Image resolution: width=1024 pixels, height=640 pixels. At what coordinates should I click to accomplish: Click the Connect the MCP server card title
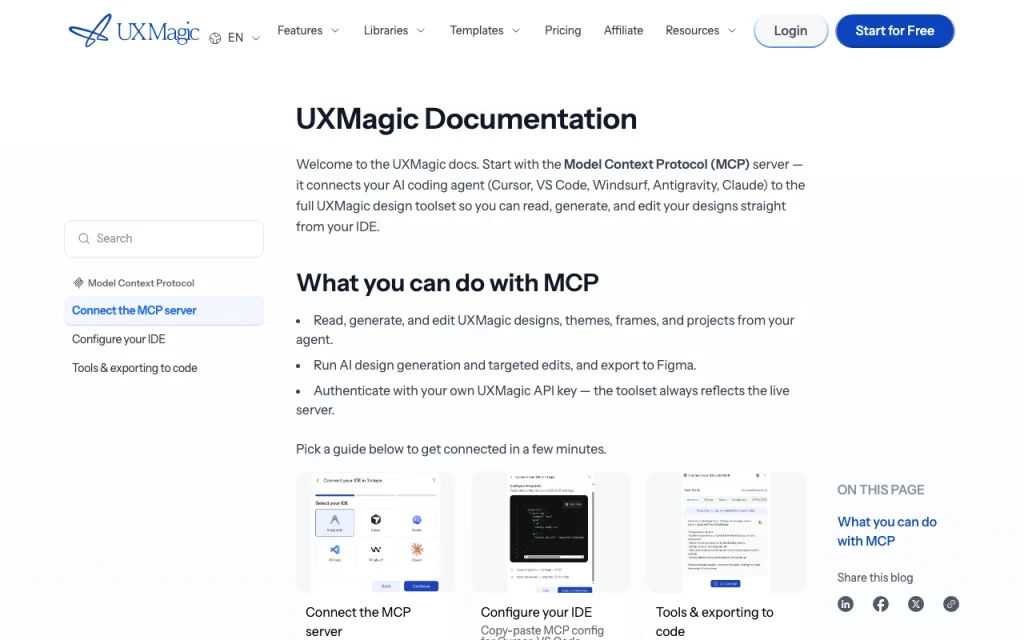(x=358, y=622)
